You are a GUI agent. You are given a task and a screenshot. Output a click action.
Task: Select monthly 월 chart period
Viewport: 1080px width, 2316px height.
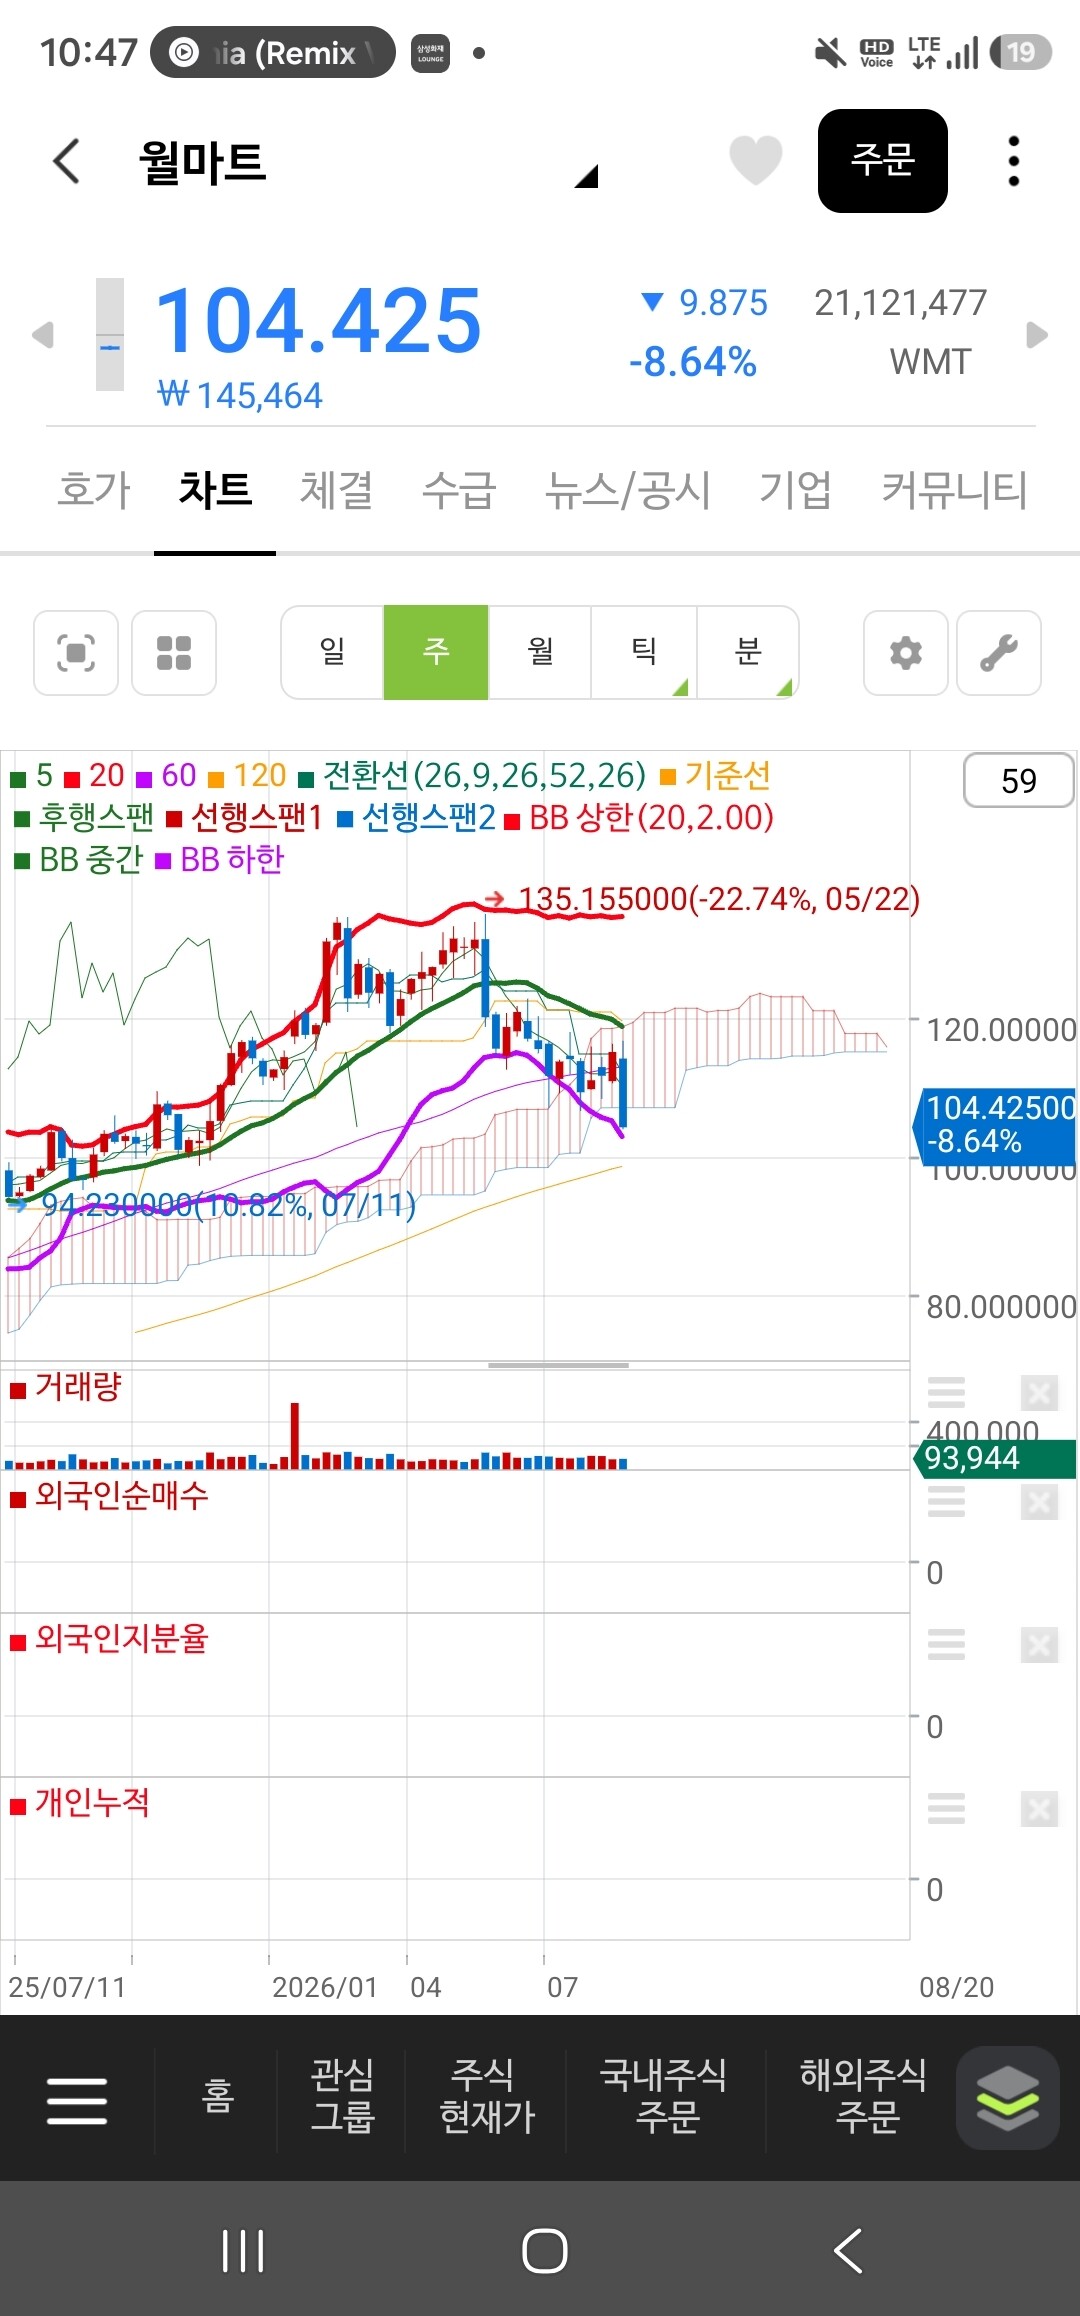[x=540, y=652]
